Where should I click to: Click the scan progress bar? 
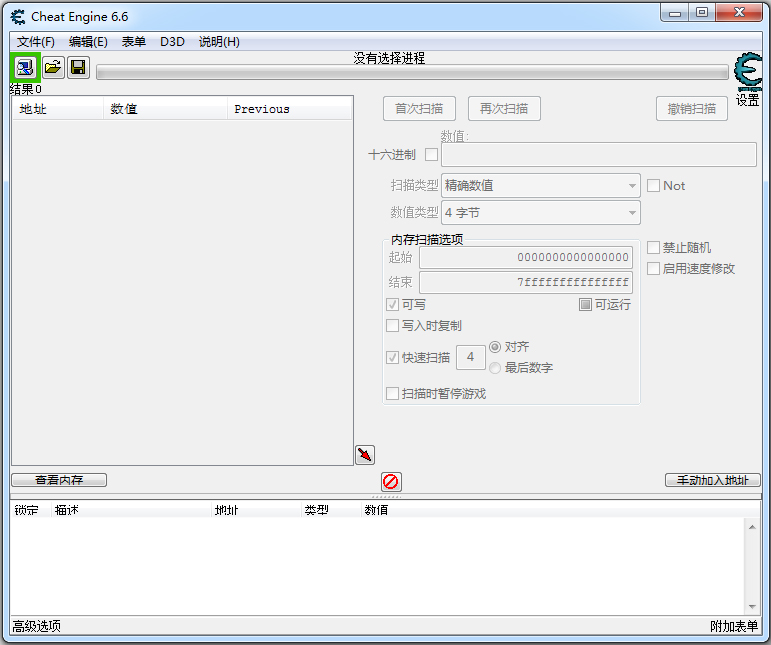pyautogui.click(x=412, y=73)
